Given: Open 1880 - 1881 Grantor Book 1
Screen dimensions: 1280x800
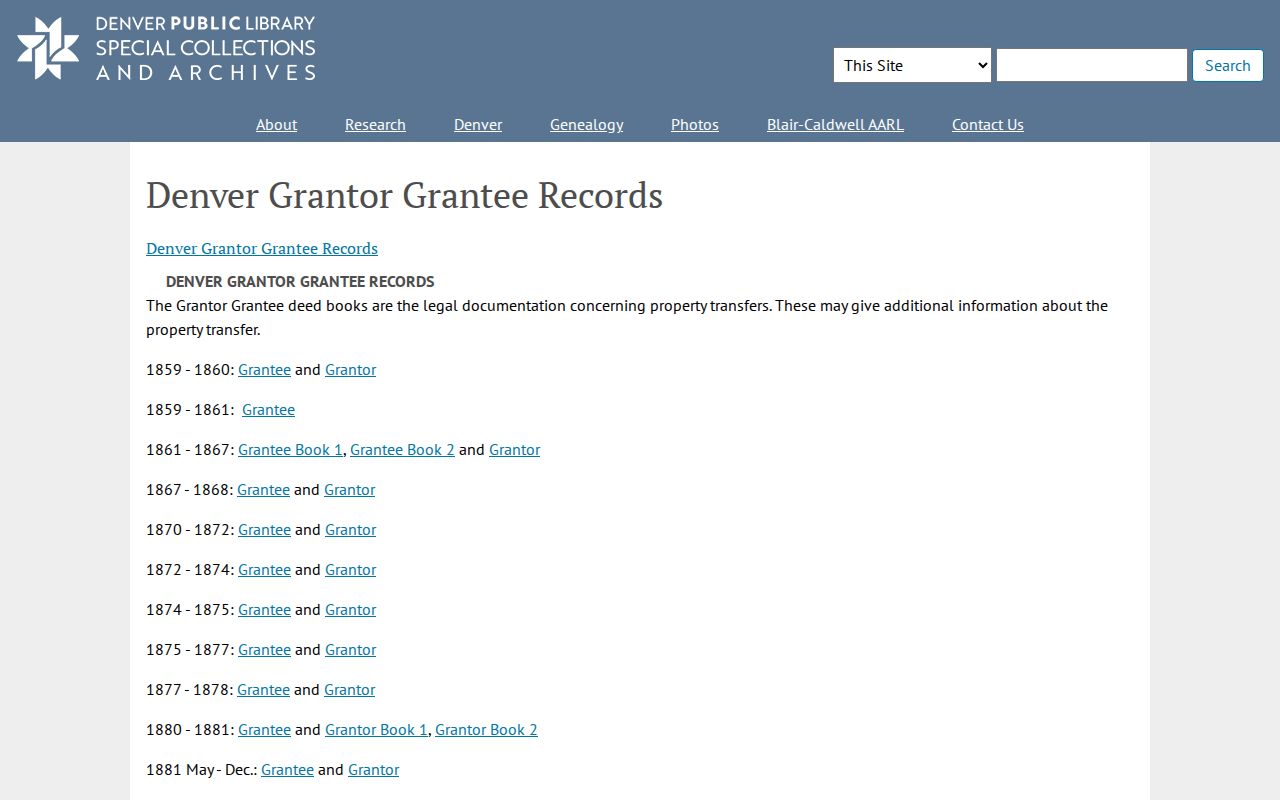Looking at the screenshot, I should pos(376,729).
